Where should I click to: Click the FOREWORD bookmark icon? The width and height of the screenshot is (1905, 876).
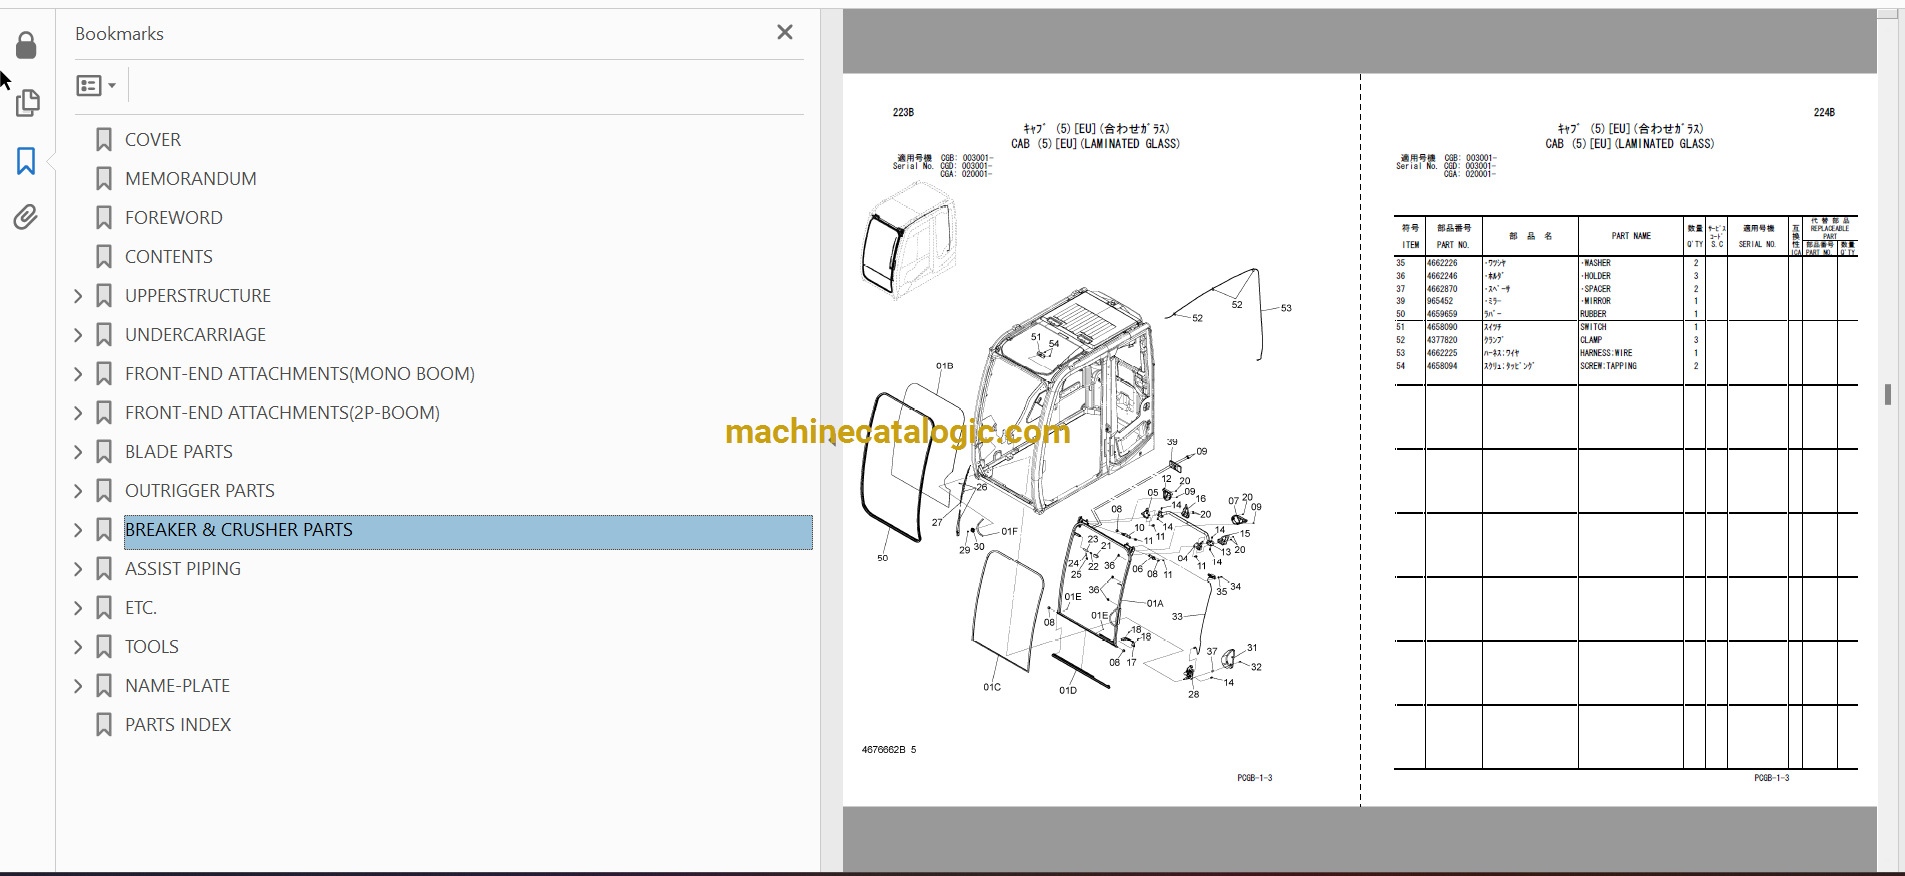pyautogui.click(x=104, y=218)
